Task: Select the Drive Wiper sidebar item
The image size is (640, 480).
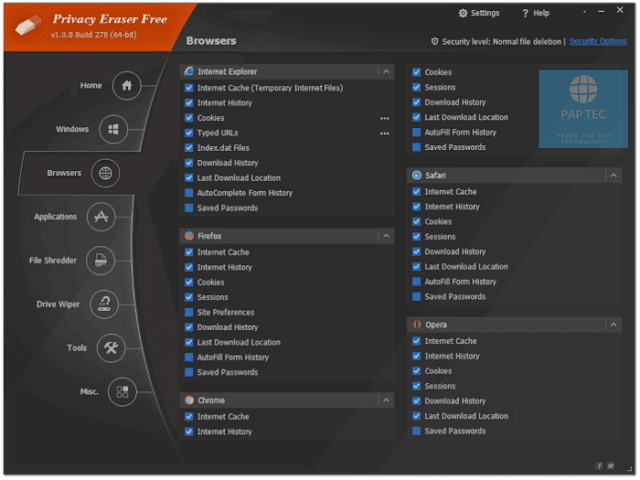Action: click(58, 305)
